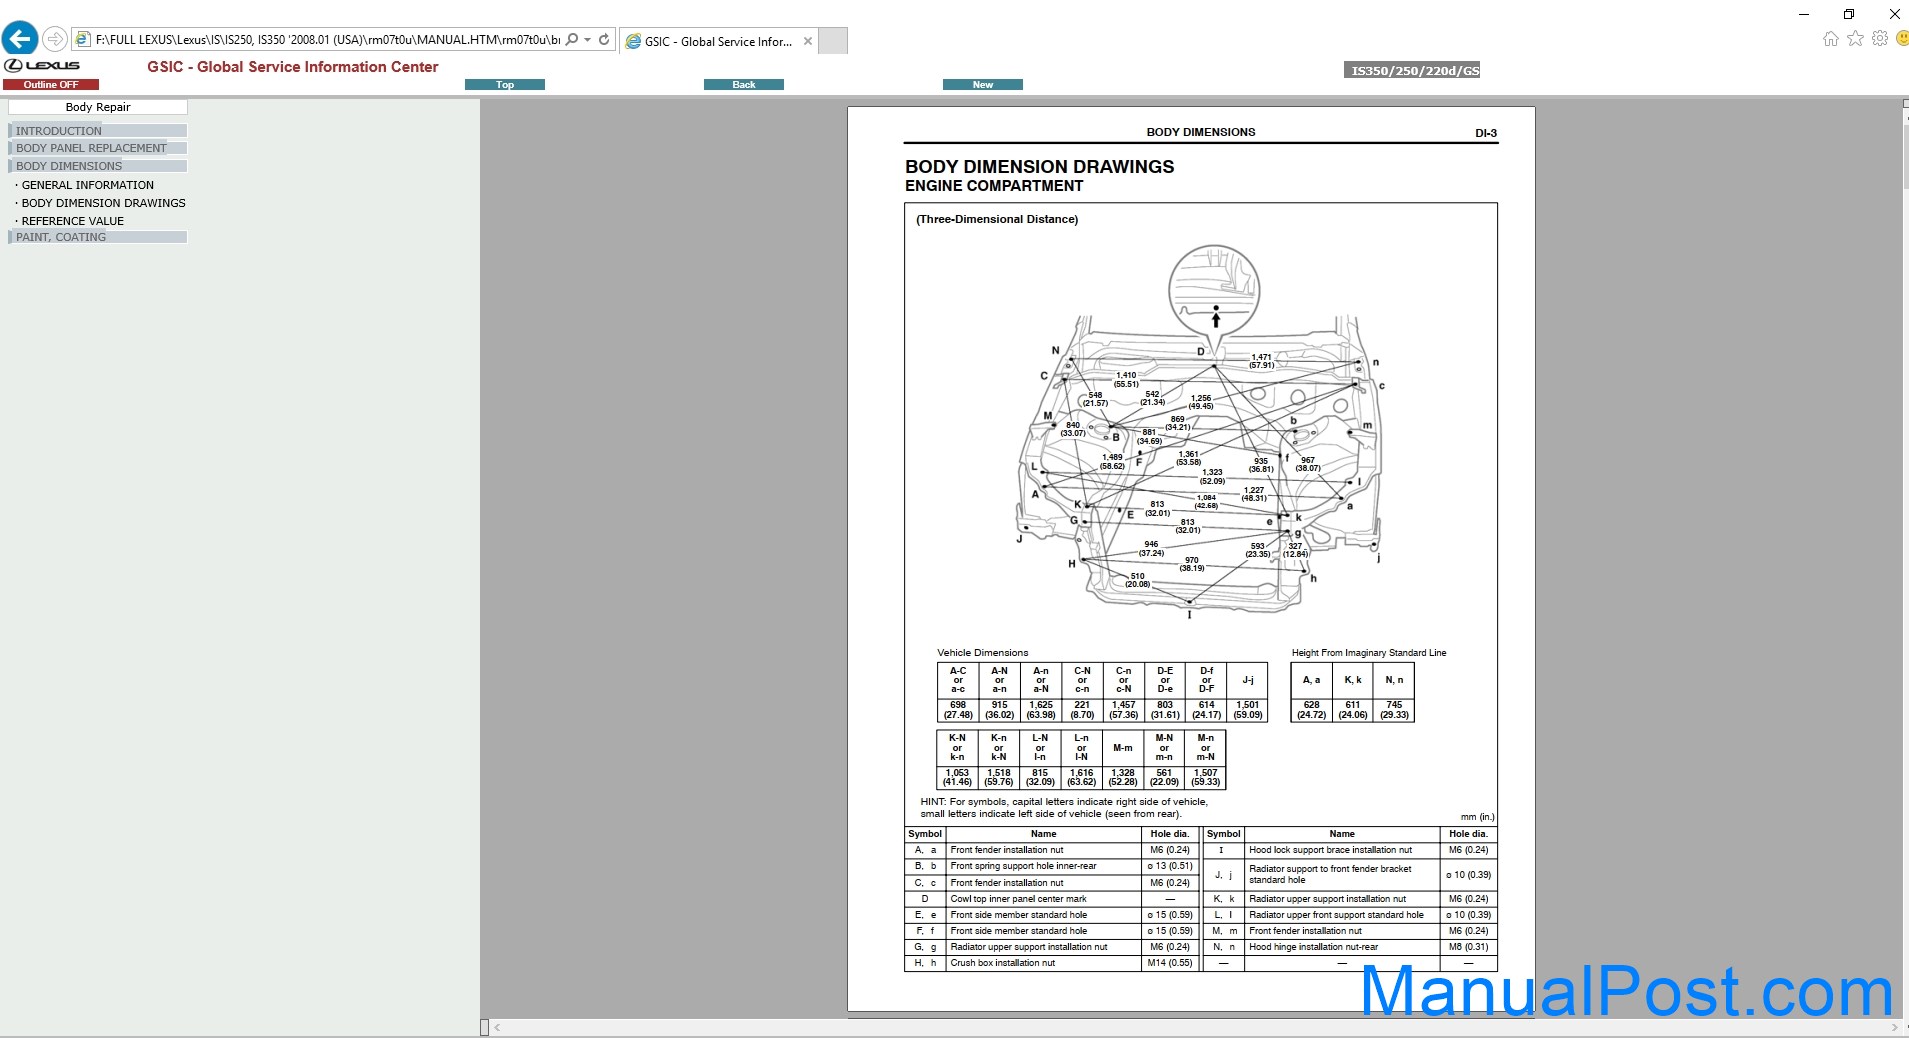This screenshot has height=1038, width=1909.
Task: Toggle the Outline OFF button
Action: [x=50, y=85]
